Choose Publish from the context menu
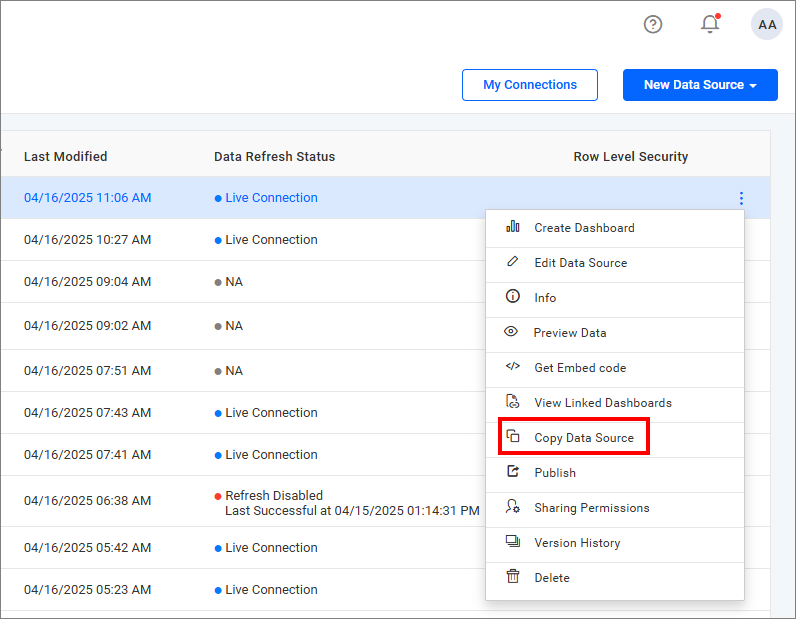The width and height of the screenshot is (796, 619). [615, 473]
